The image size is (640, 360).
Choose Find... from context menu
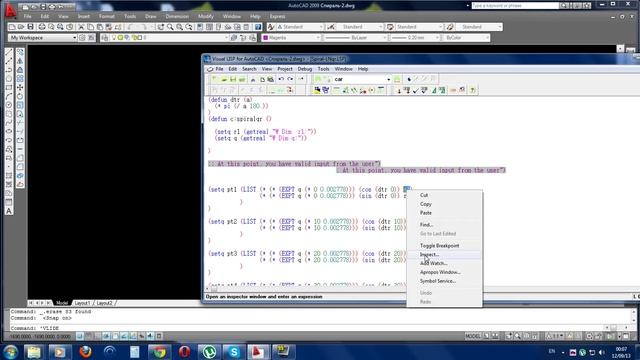click(x=426, y=225)
